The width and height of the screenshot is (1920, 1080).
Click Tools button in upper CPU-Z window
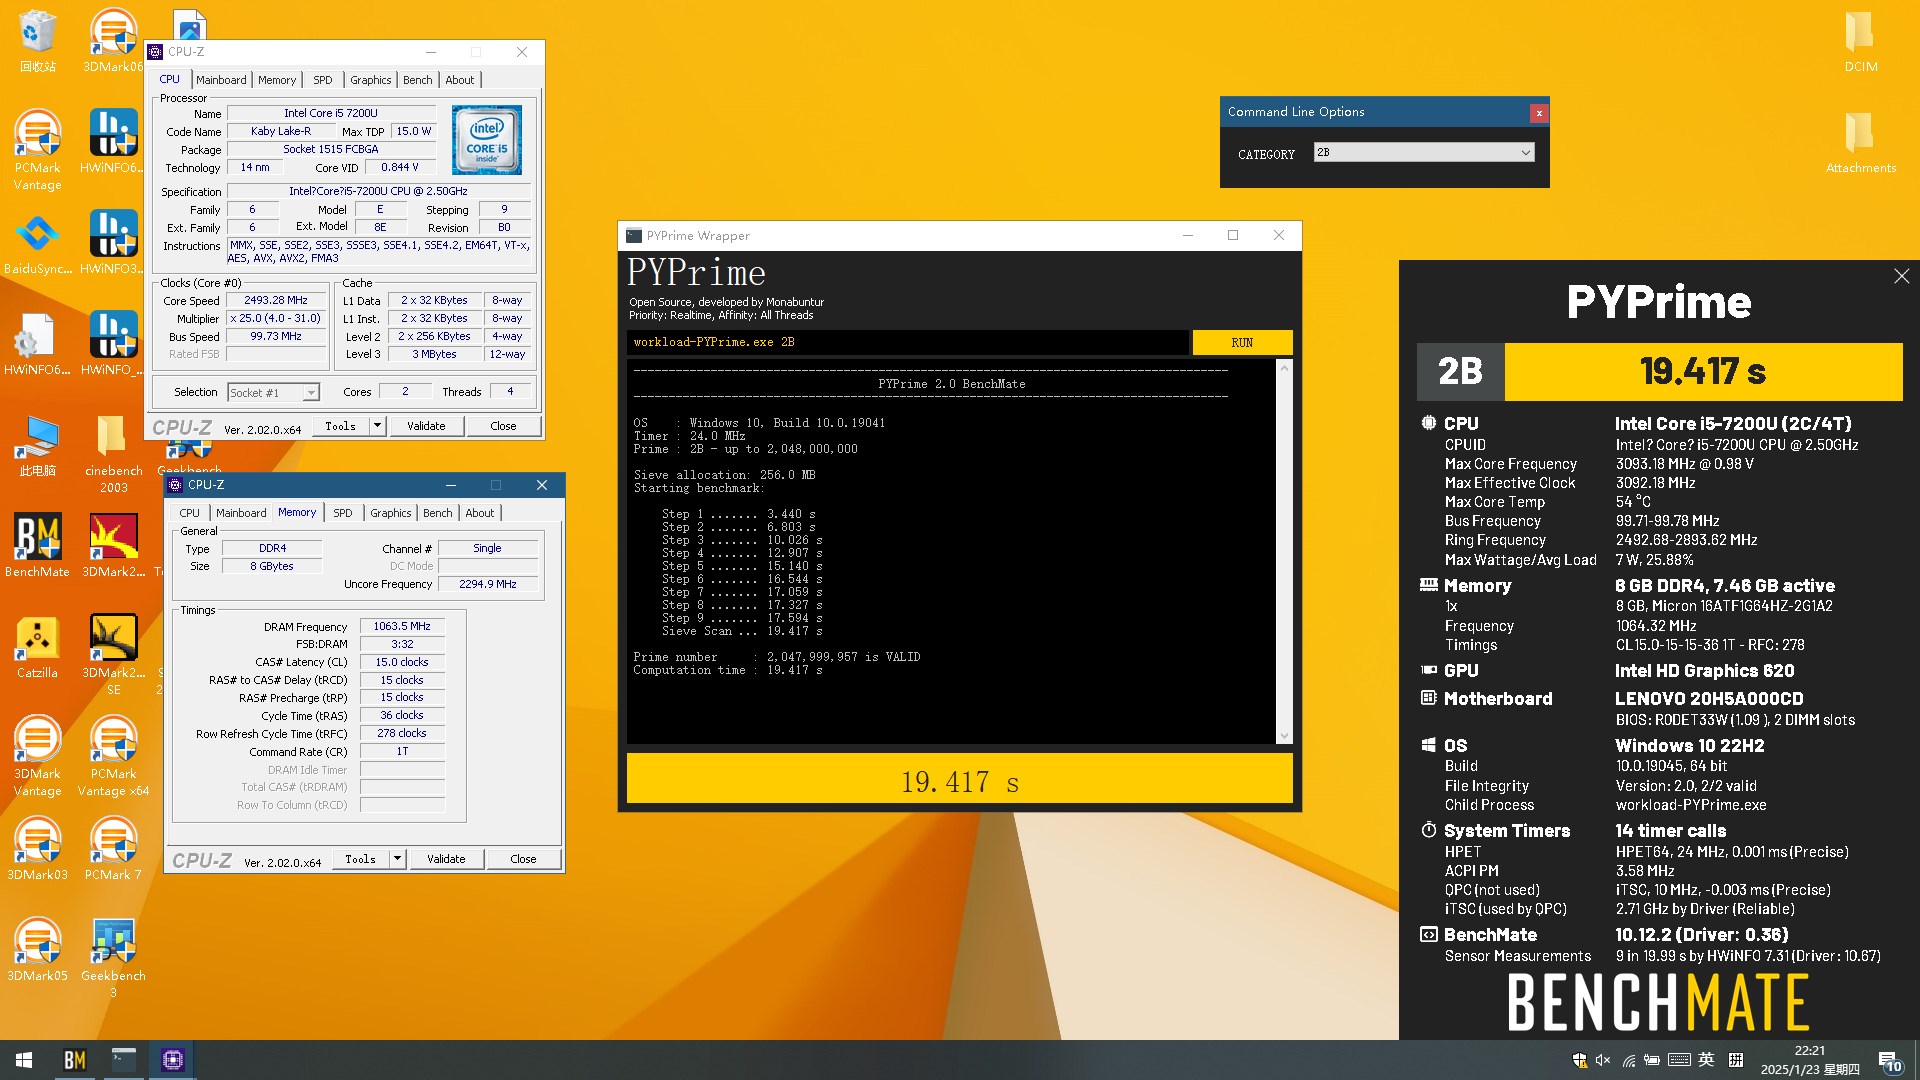[340, 426]
